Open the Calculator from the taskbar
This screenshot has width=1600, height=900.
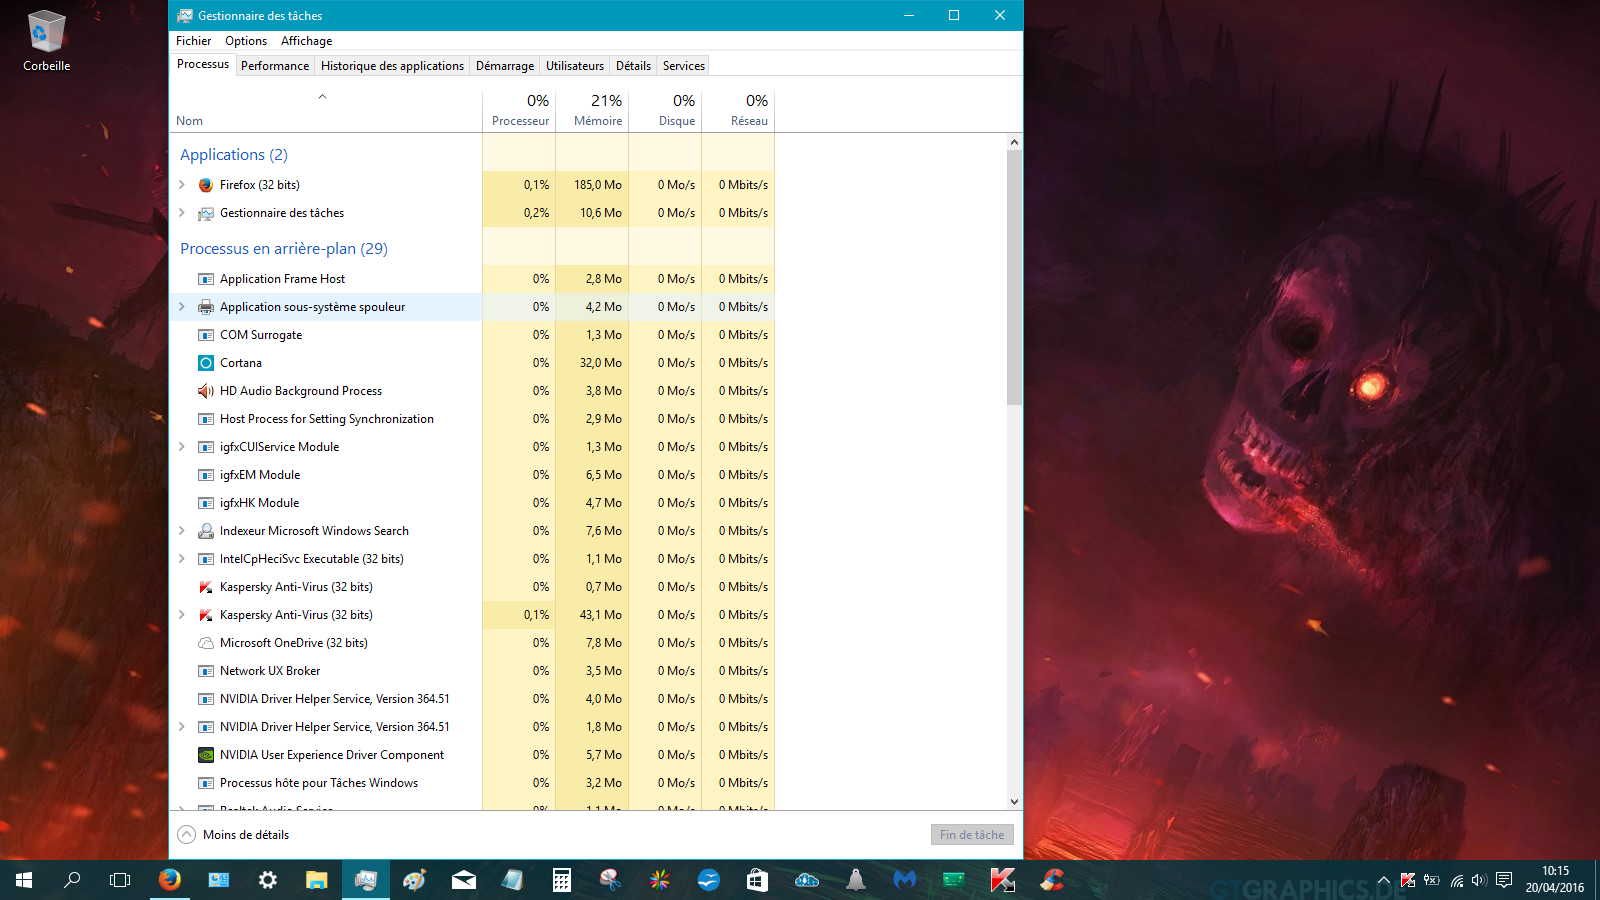click(562, 880)
